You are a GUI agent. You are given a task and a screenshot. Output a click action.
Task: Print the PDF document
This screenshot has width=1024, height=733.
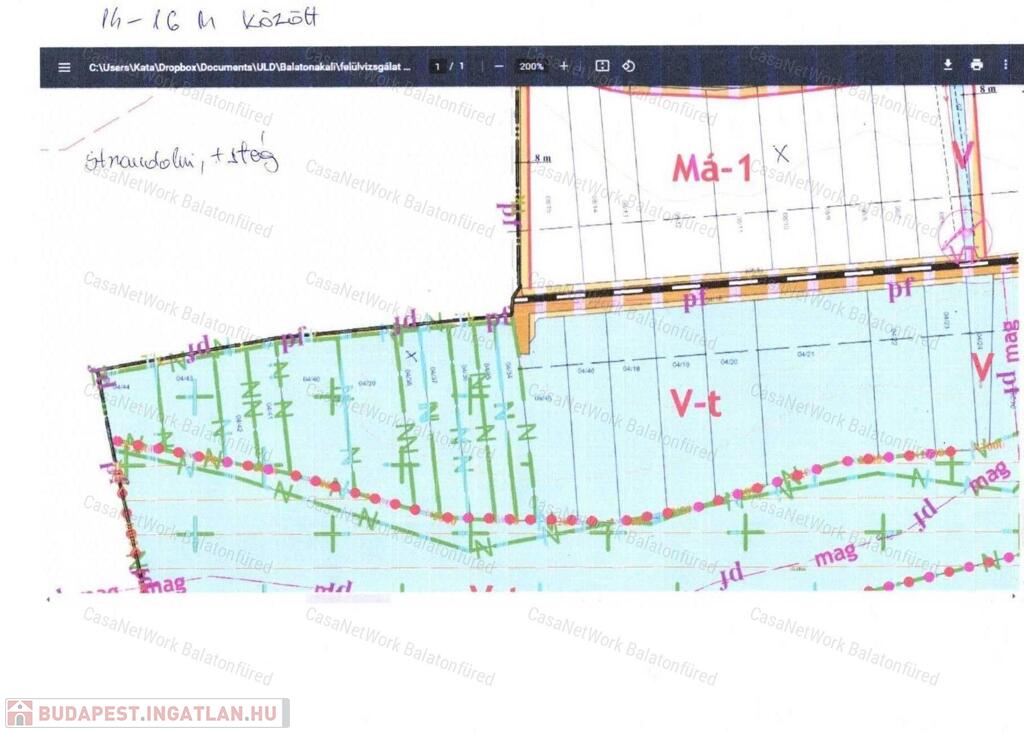click(x=977, y=66)
